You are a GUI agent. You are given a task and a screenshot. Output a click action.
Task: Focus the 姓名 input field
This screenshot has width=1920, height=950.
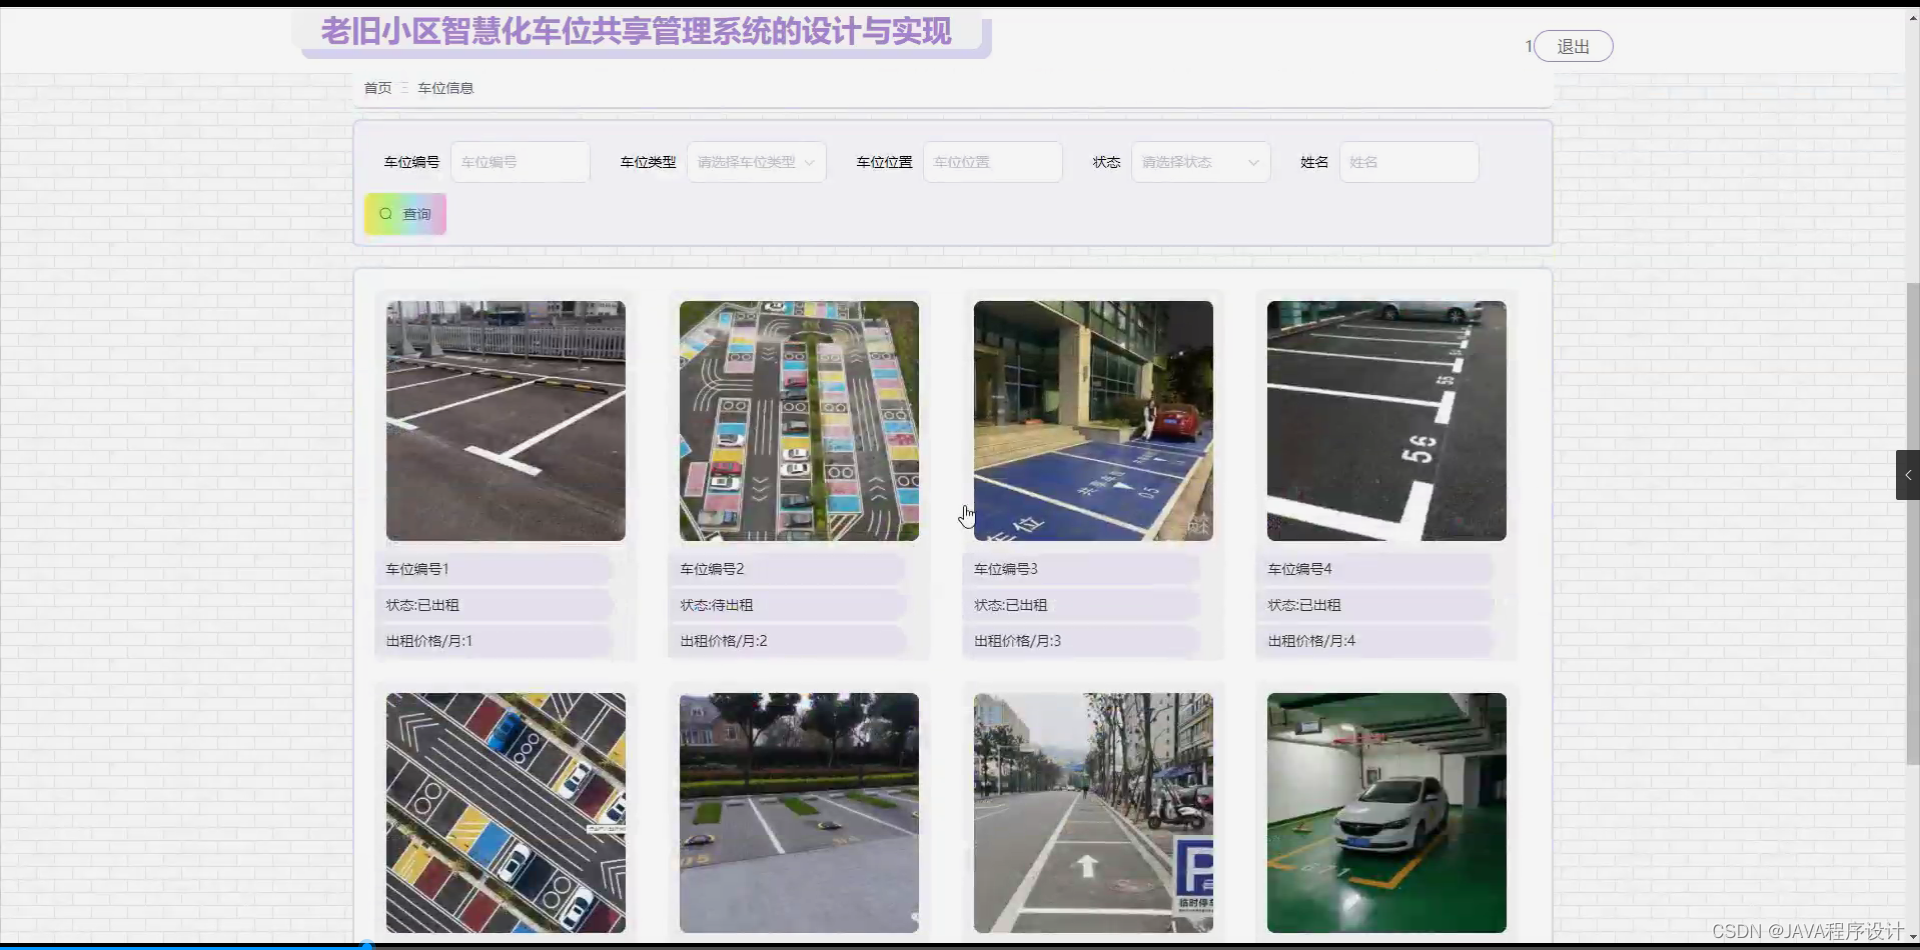[1408, 162]
